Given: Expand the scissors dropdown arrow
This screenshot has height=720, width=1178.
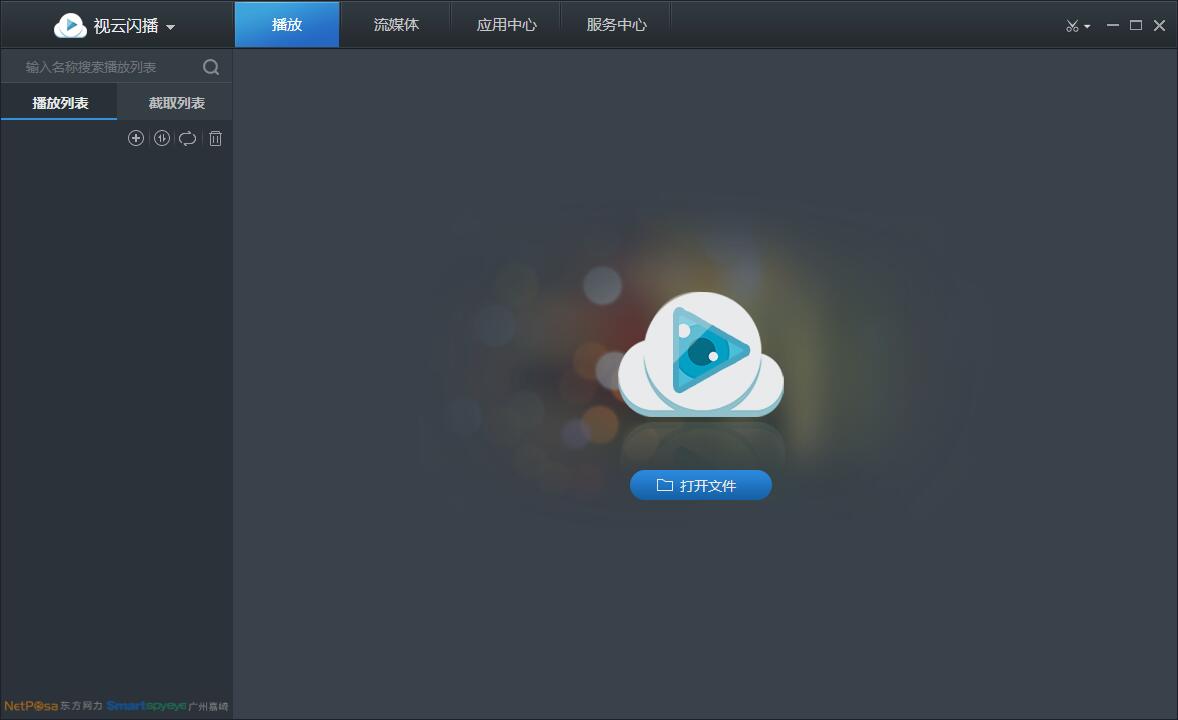Looking at the screenshot, I should click(x=1085, y=25).
